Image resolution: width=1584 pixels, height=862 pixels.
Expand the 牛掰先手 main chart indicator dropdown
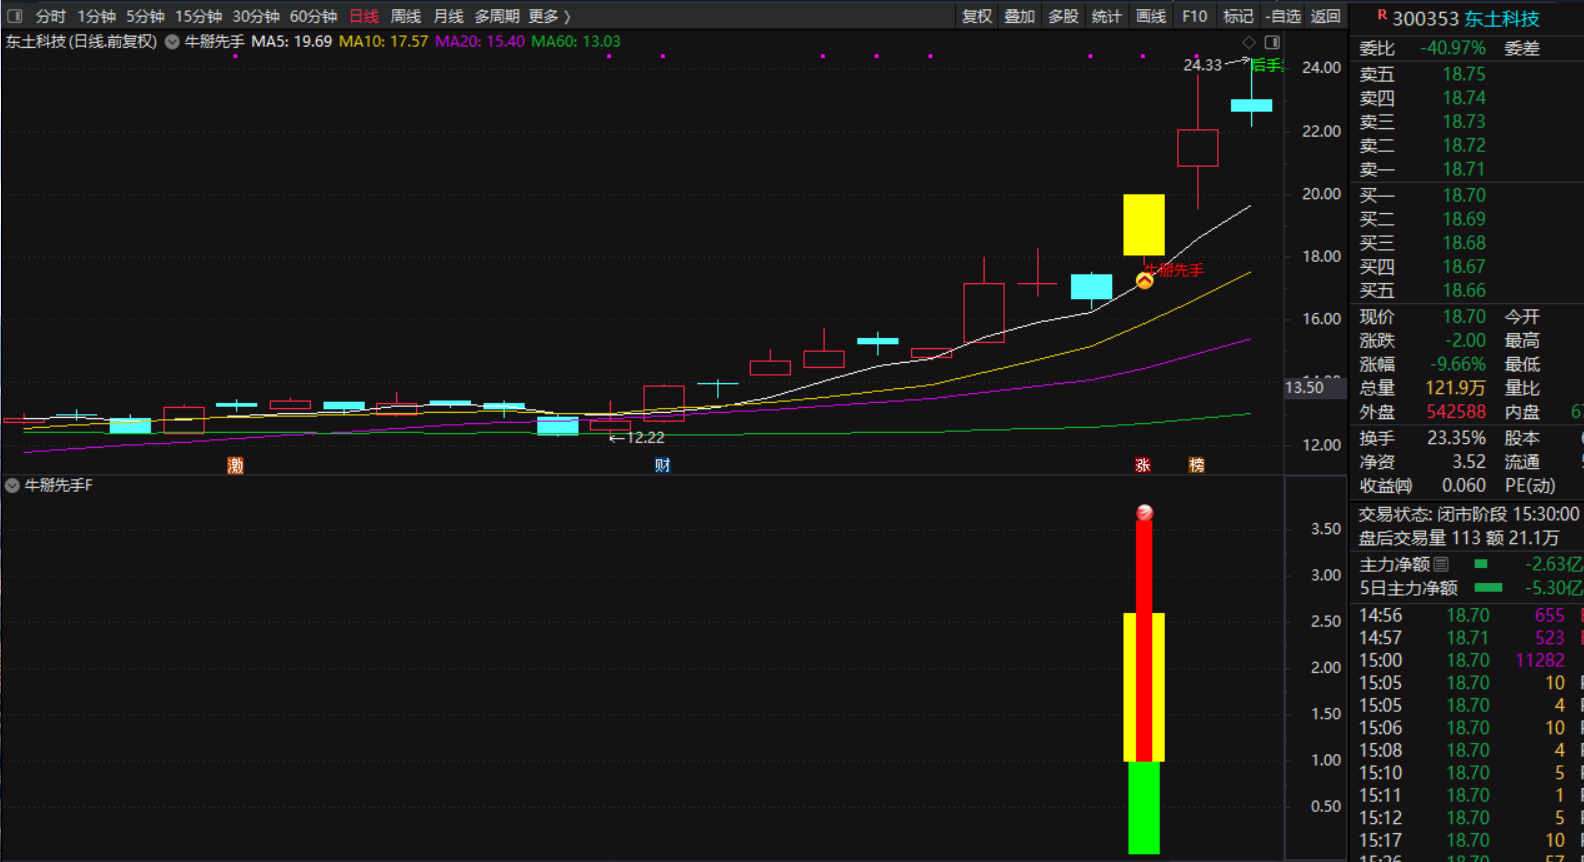(172, 42)
